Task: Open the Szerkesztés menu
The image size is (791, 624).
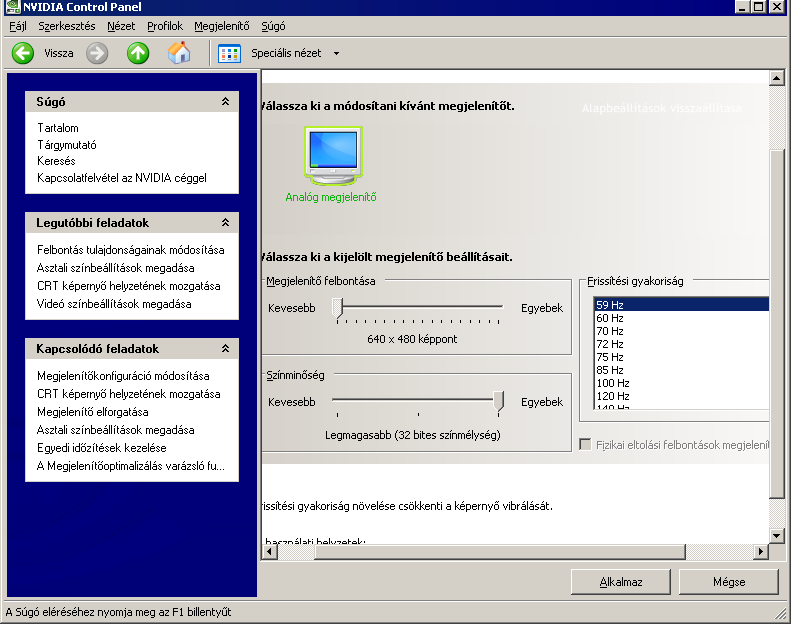Action: (x=67, y=26)
